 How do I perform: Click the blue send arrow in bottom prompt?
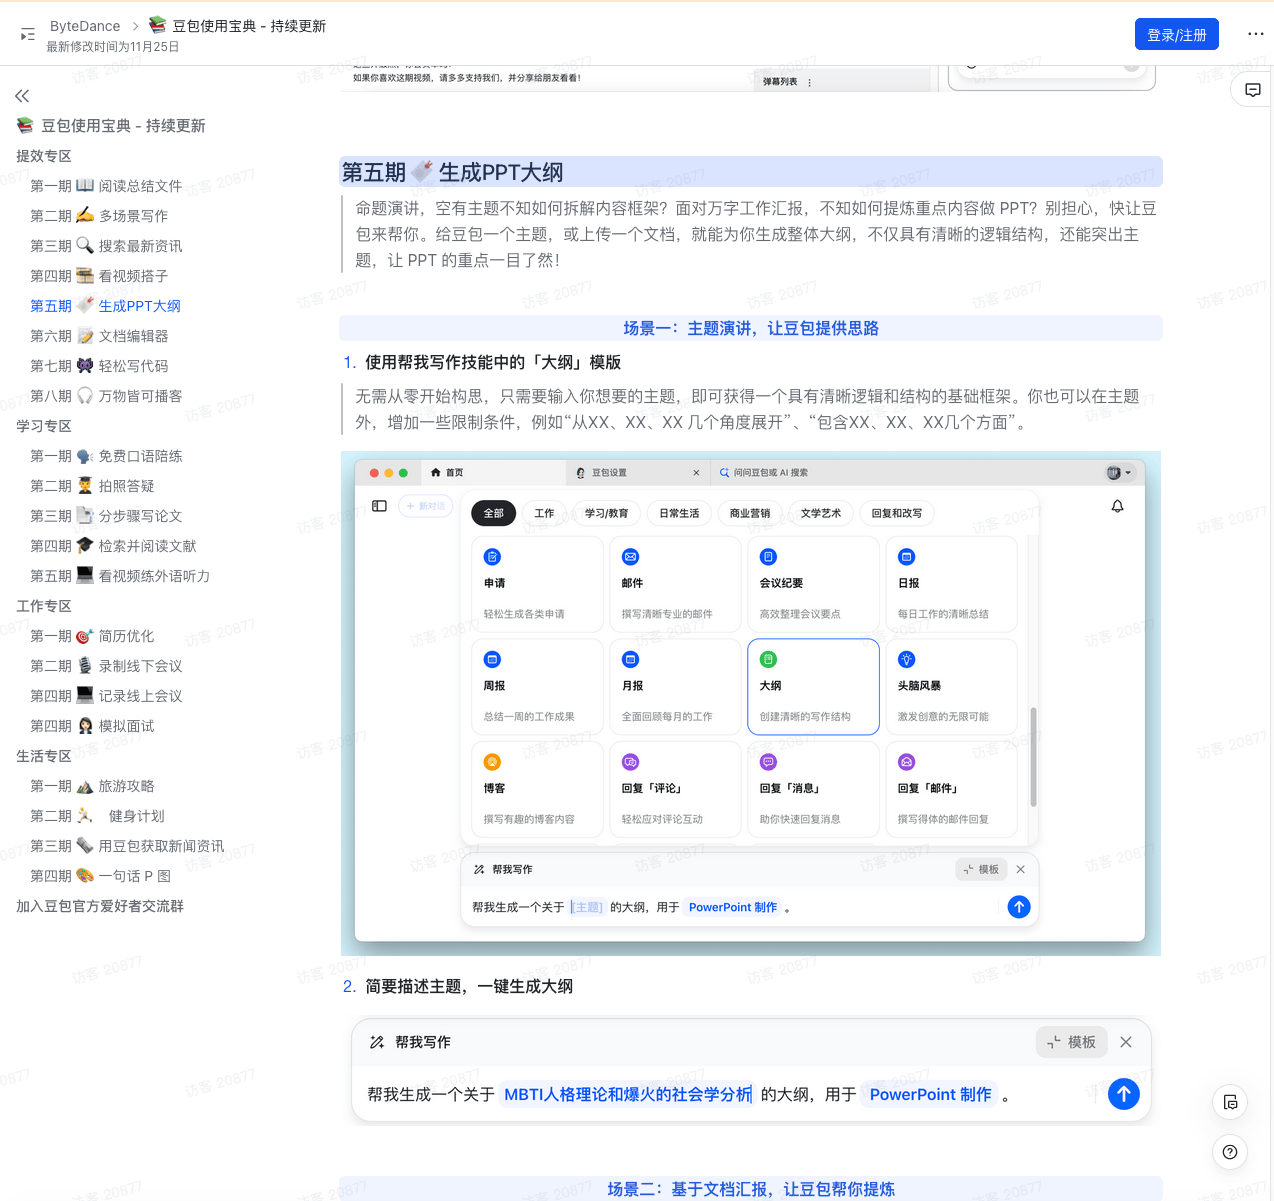(1124, 1094)
